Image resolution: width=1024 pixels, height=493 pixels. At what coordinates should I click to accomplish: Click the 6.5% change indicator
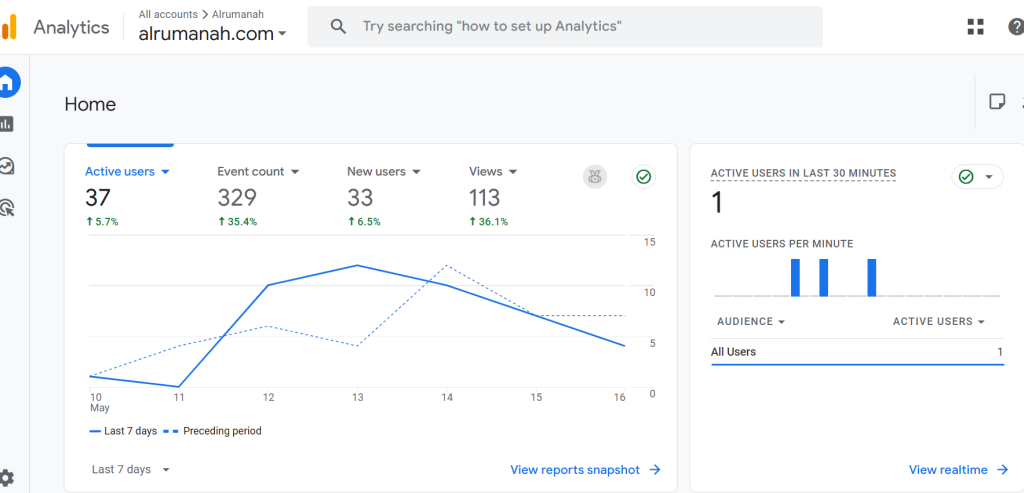[x=364, y=222]
